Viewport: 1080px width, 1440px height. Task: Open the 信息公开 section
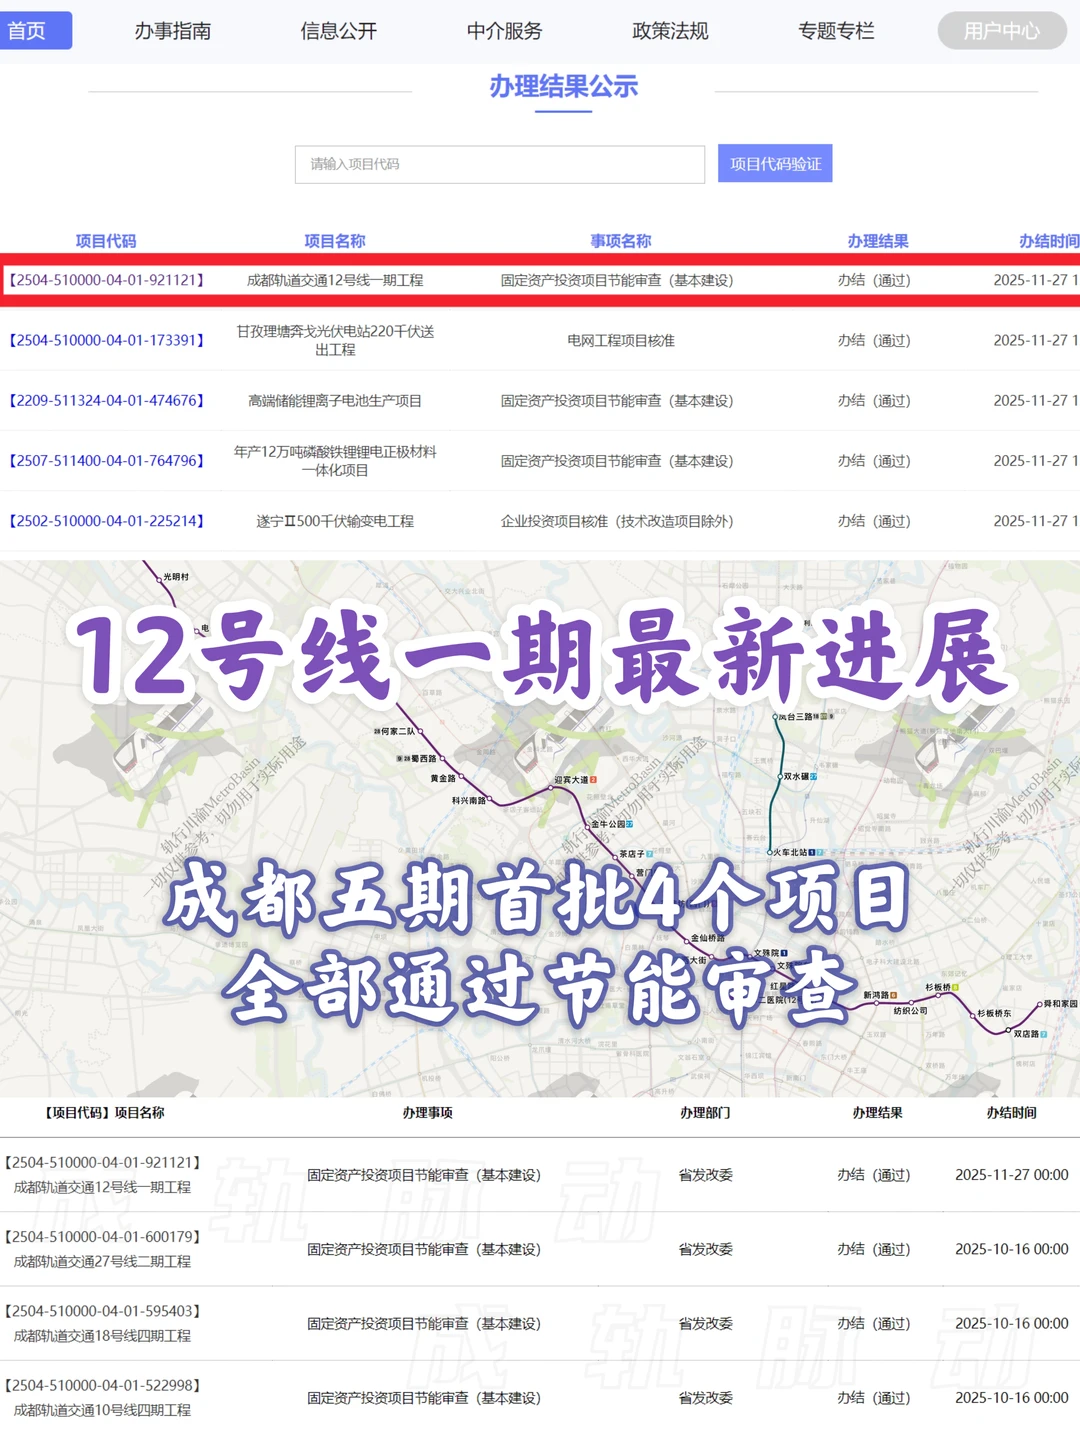tap(338, 31)
